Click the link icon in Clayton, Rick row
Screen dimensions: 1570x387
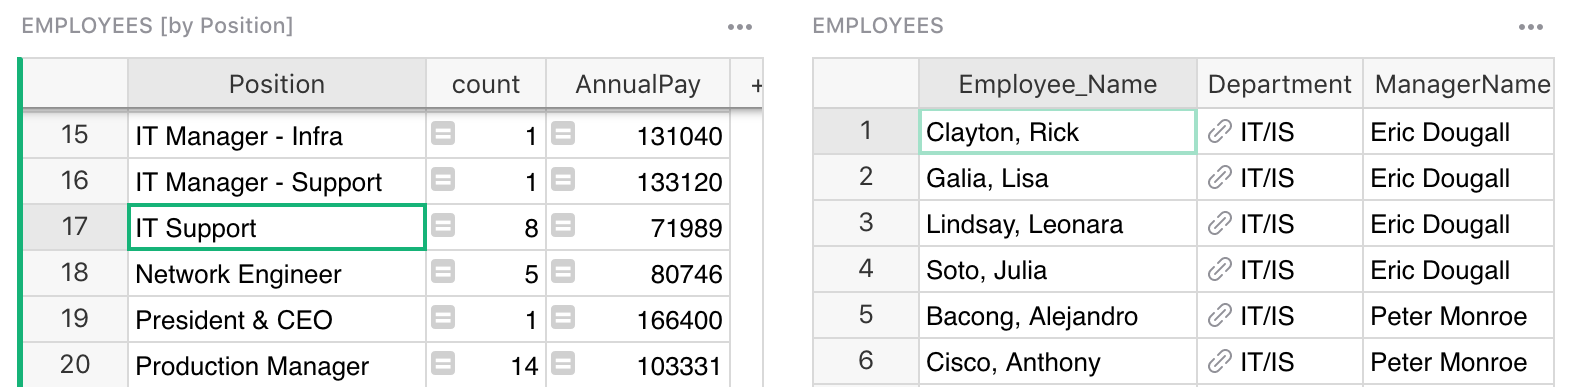(x=1219, y=132)
